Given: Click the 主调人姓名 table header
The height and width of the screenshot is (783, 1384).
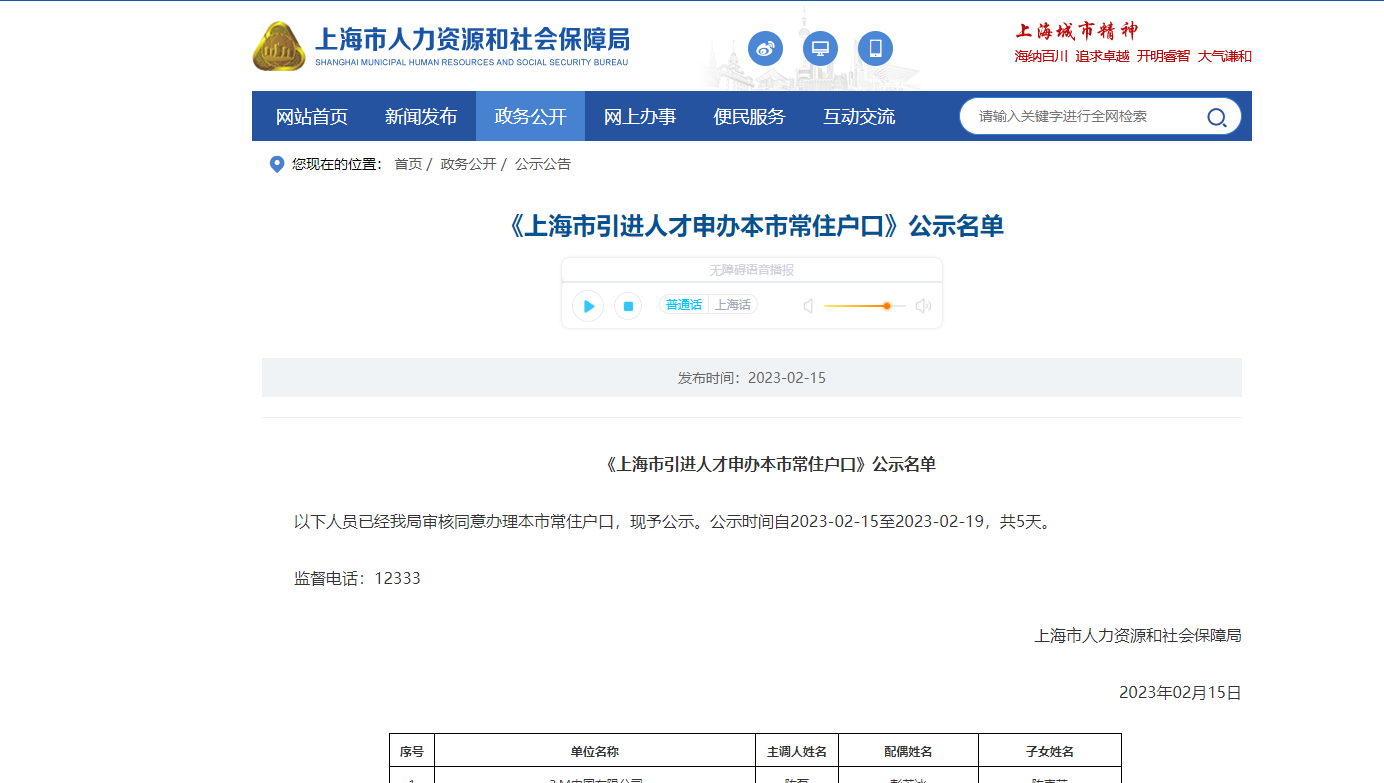Looking at the screenshot, I should click(x=797, y=751).
